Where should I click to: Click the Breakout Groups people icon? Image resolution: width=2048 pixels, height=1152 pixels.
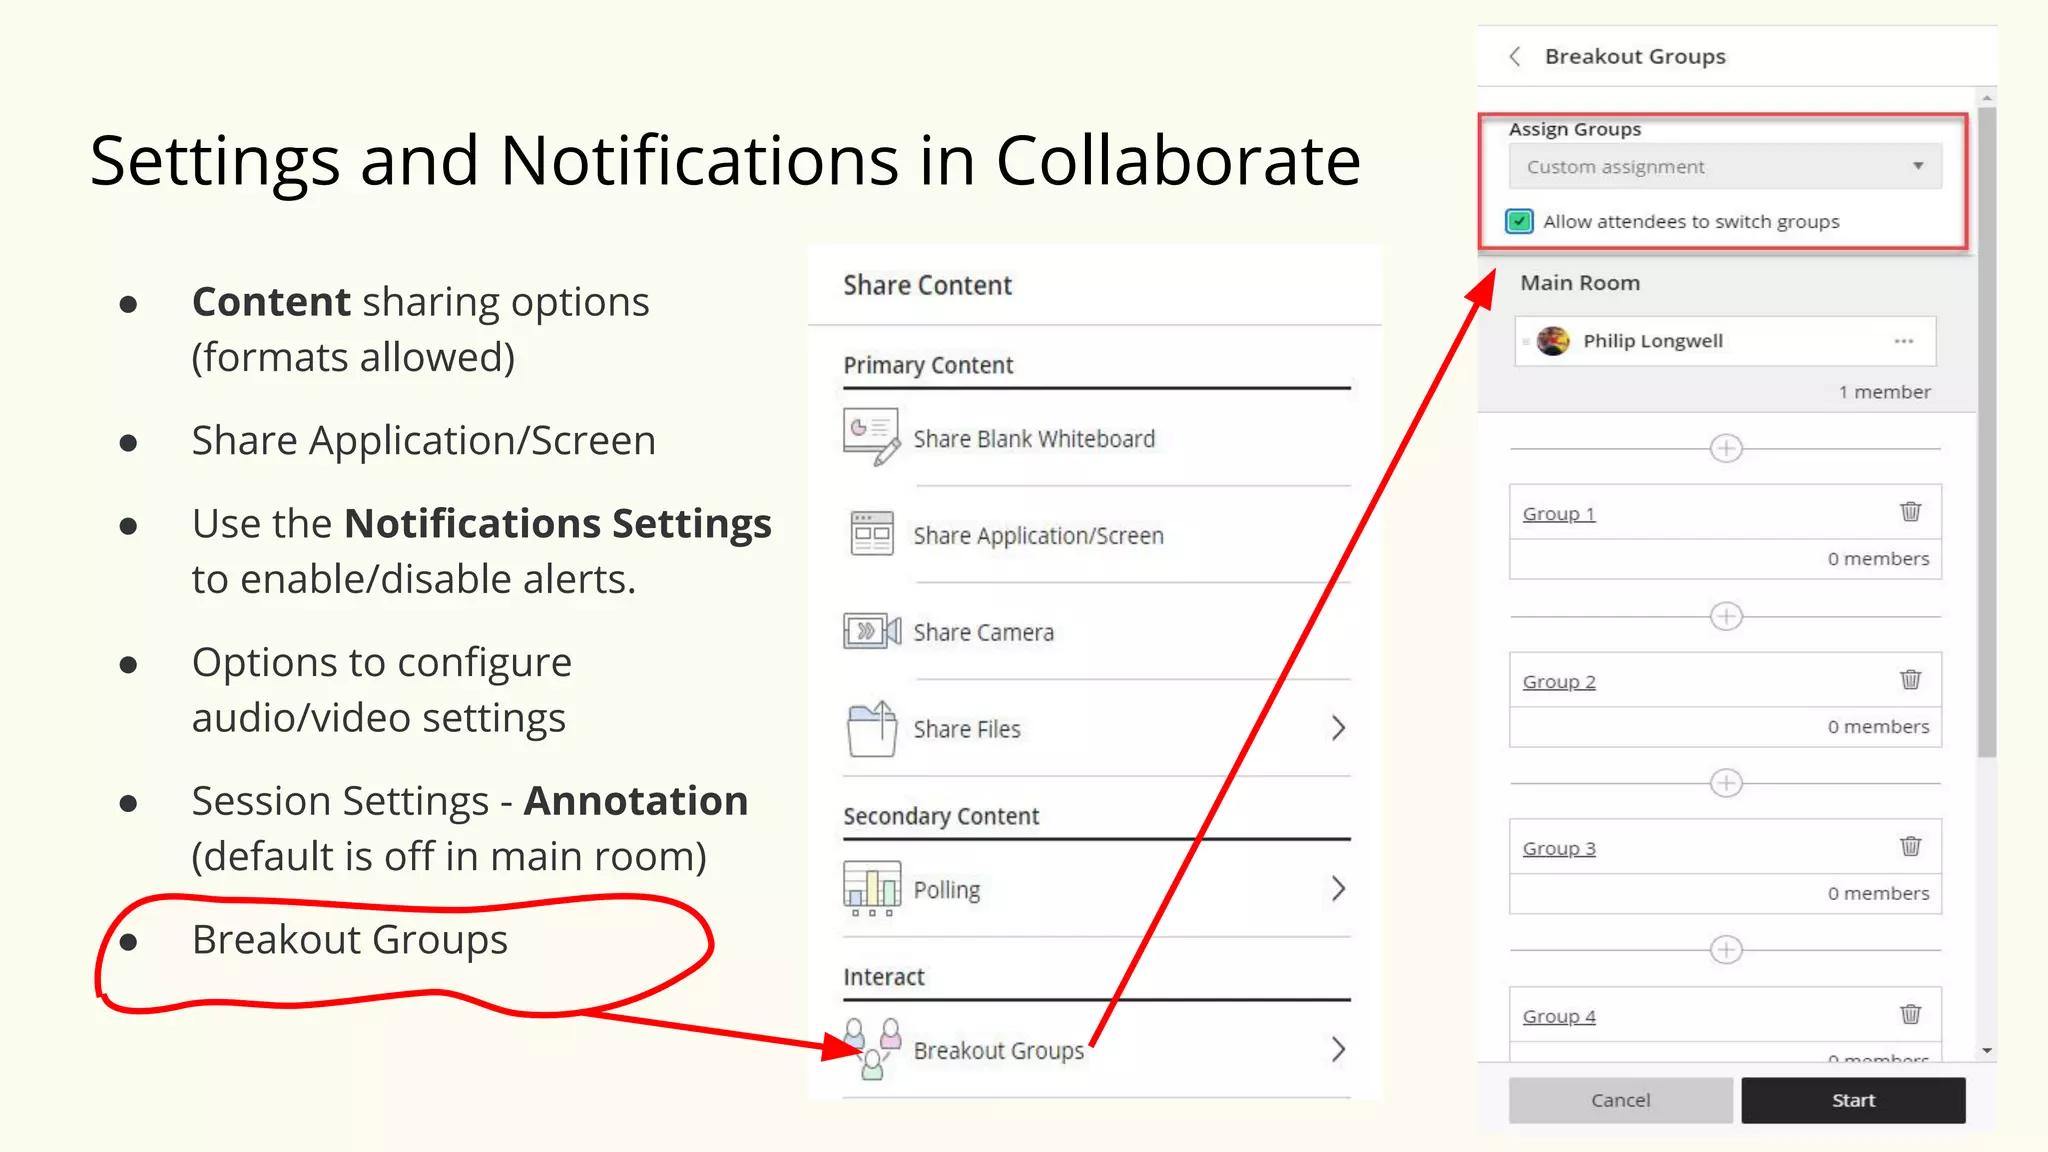pyautogui.click(x=872, y=1048)
